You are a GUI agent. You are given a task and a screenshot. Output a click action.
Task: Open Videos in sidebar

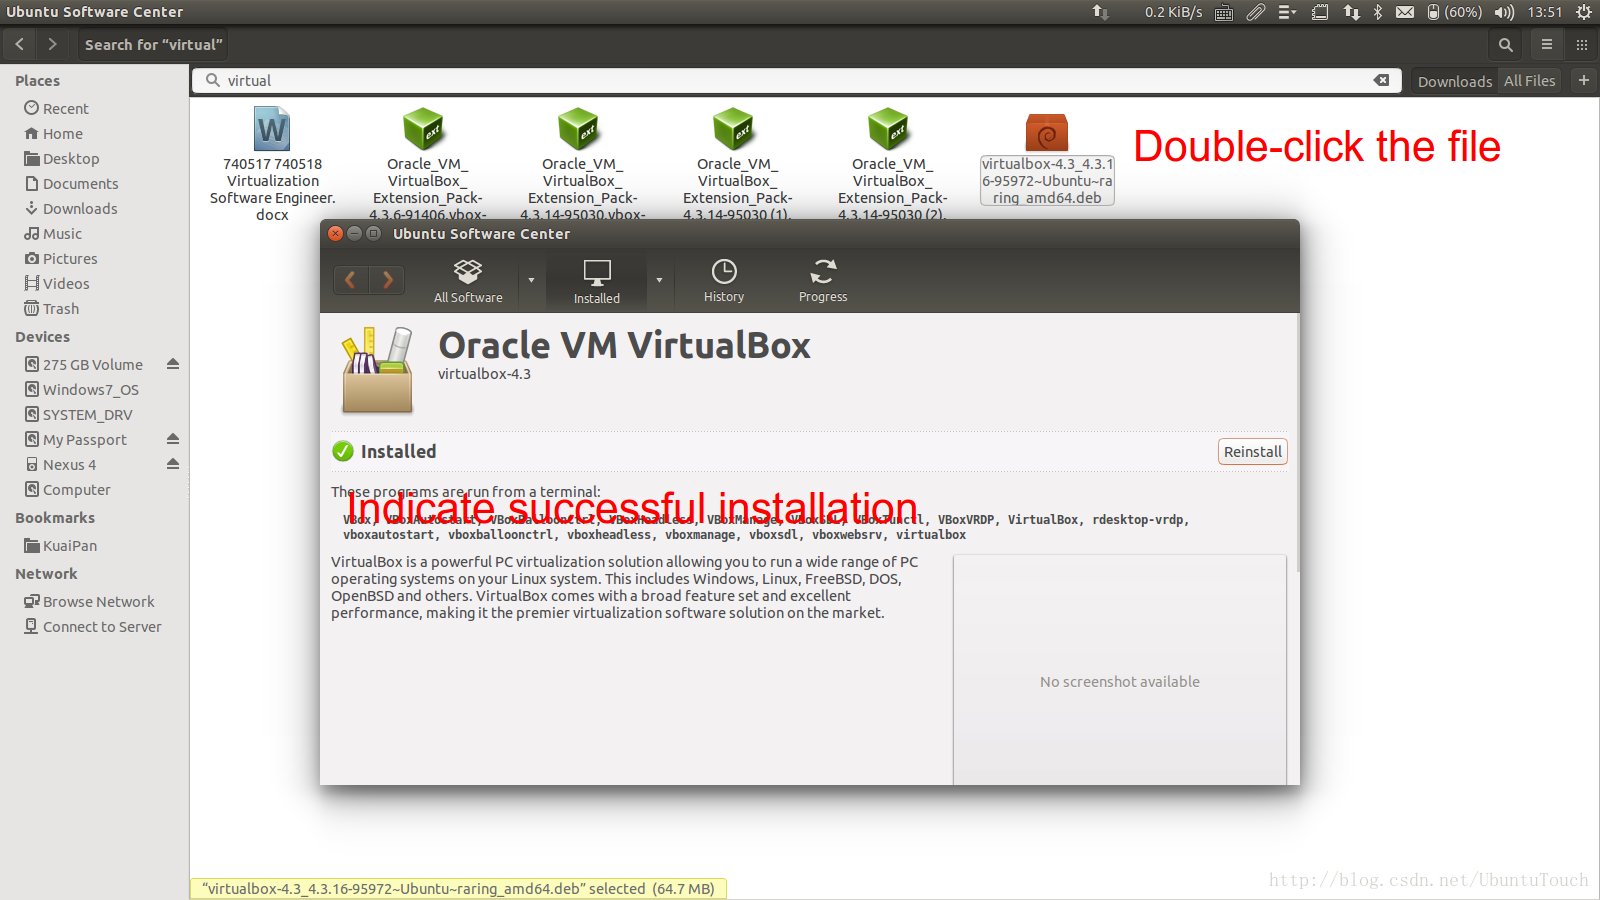(x=66, y=283)
